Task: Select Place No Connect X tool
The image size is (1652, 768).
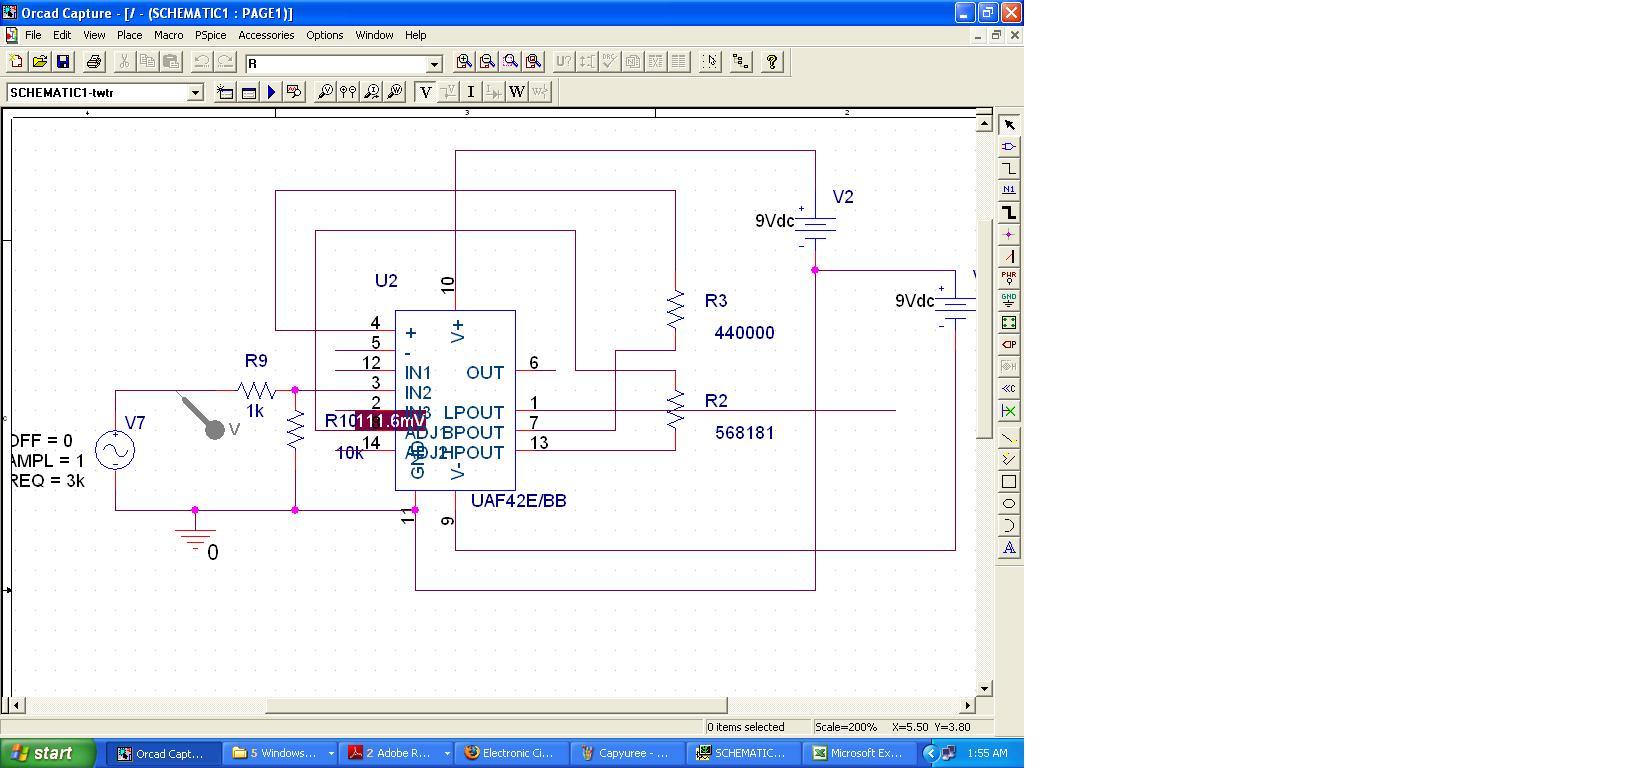Action: 1008,410
